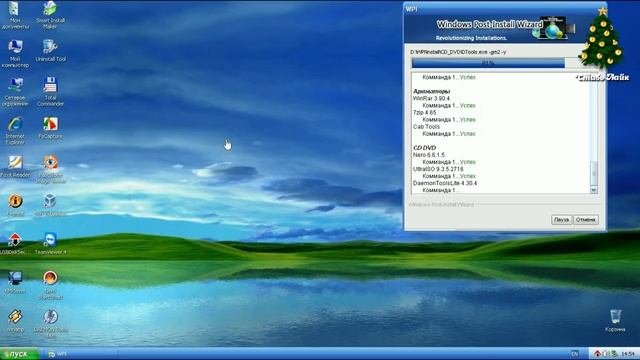This screenshot has width=640, height=360.
Task: Open the orange info-circle desktop shortcut
Action: point(15,205)
